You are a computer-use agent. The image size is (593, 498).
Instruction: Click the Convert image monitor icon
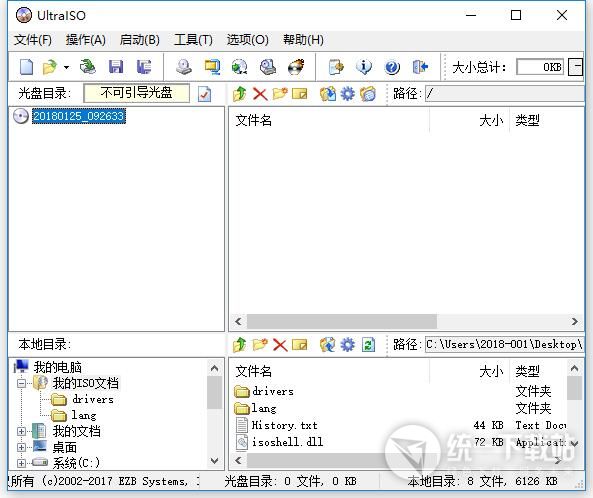212,67
